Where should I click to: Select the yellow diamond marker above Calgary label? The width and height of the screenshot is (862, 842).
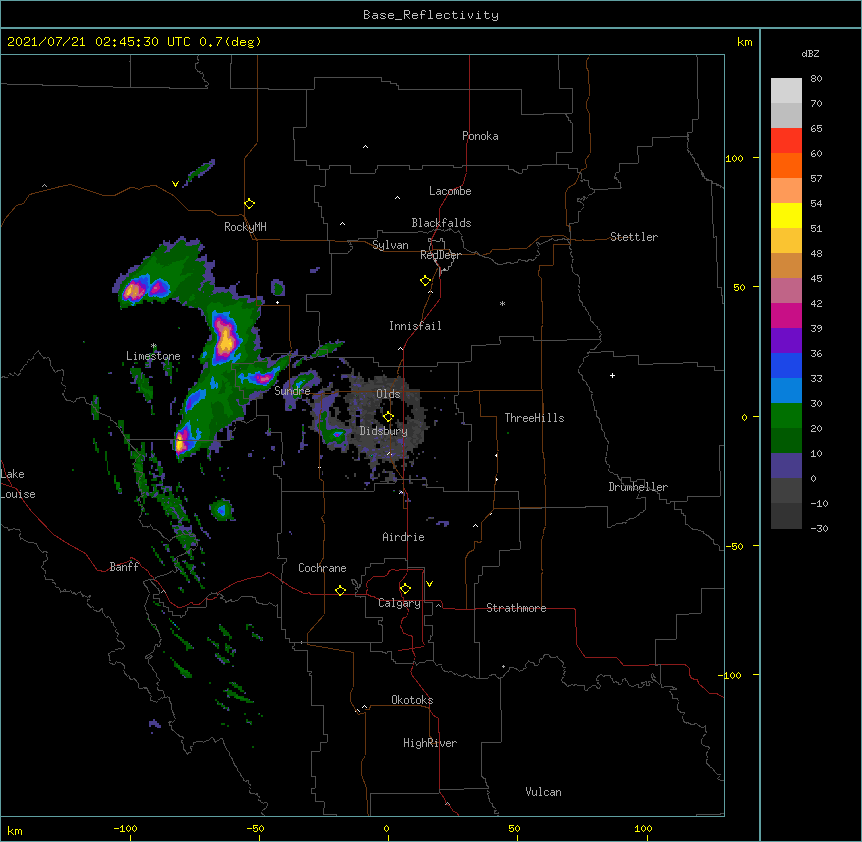point(405,589)
